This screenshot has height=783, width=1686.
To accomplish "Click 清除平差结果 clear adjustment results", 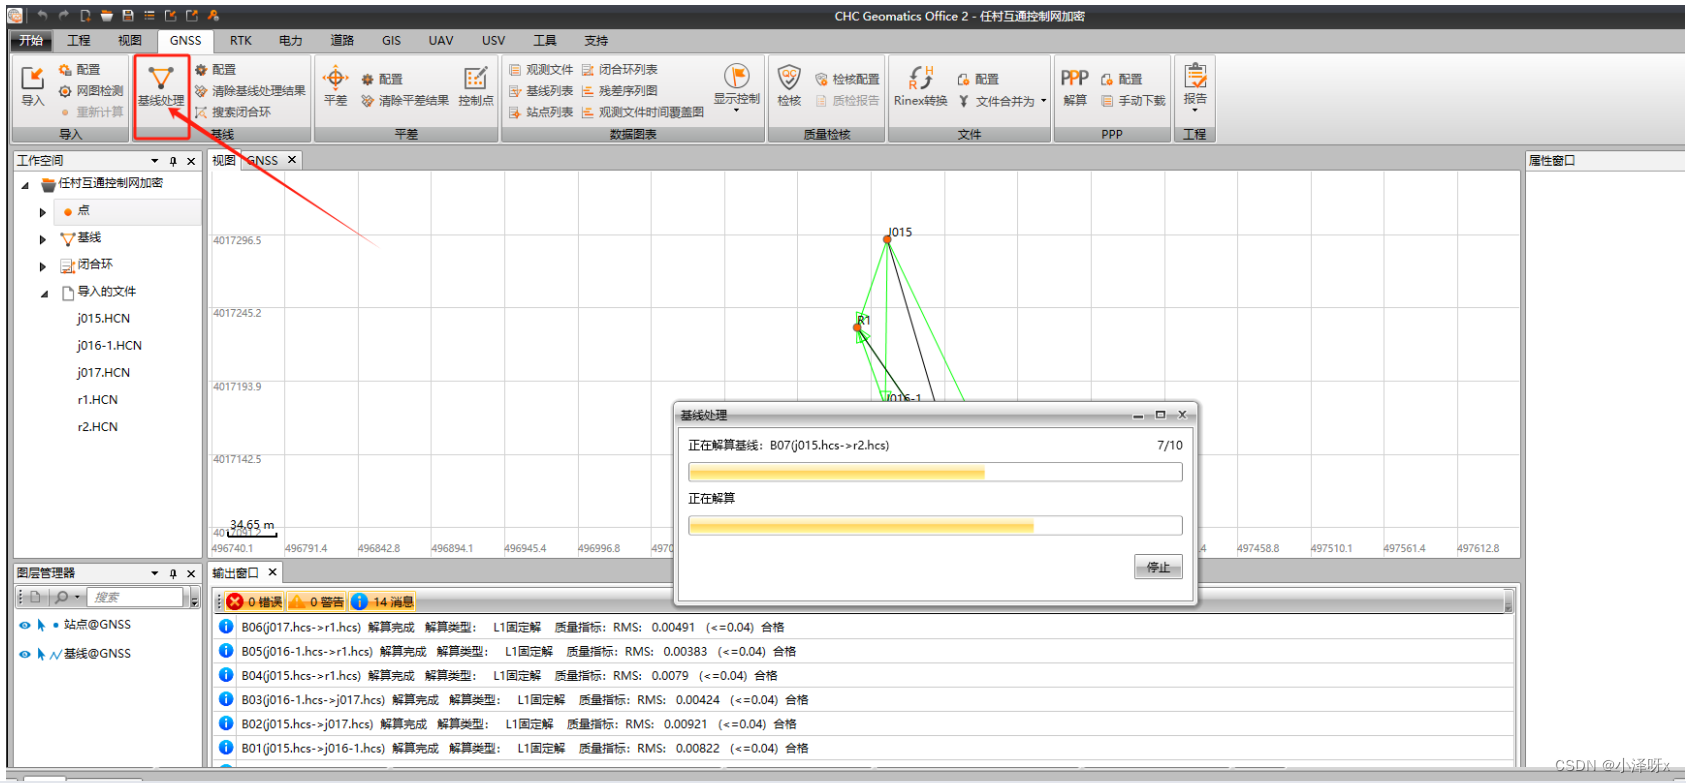I will [x=405, y=101].
